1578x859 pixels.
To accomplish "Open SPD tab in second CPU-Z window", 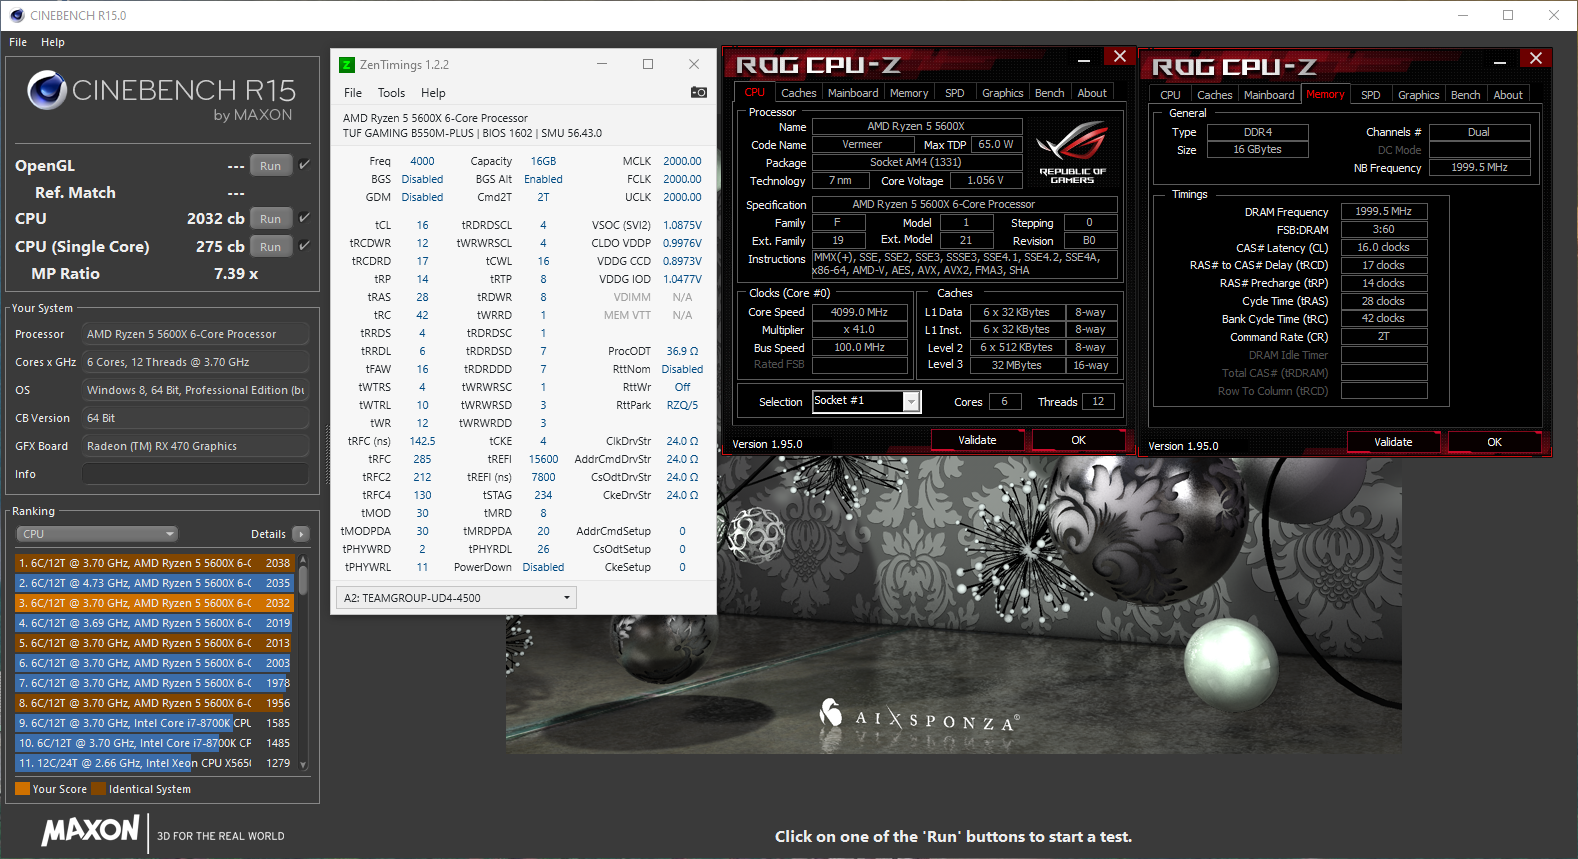I will click(1371, 95).
